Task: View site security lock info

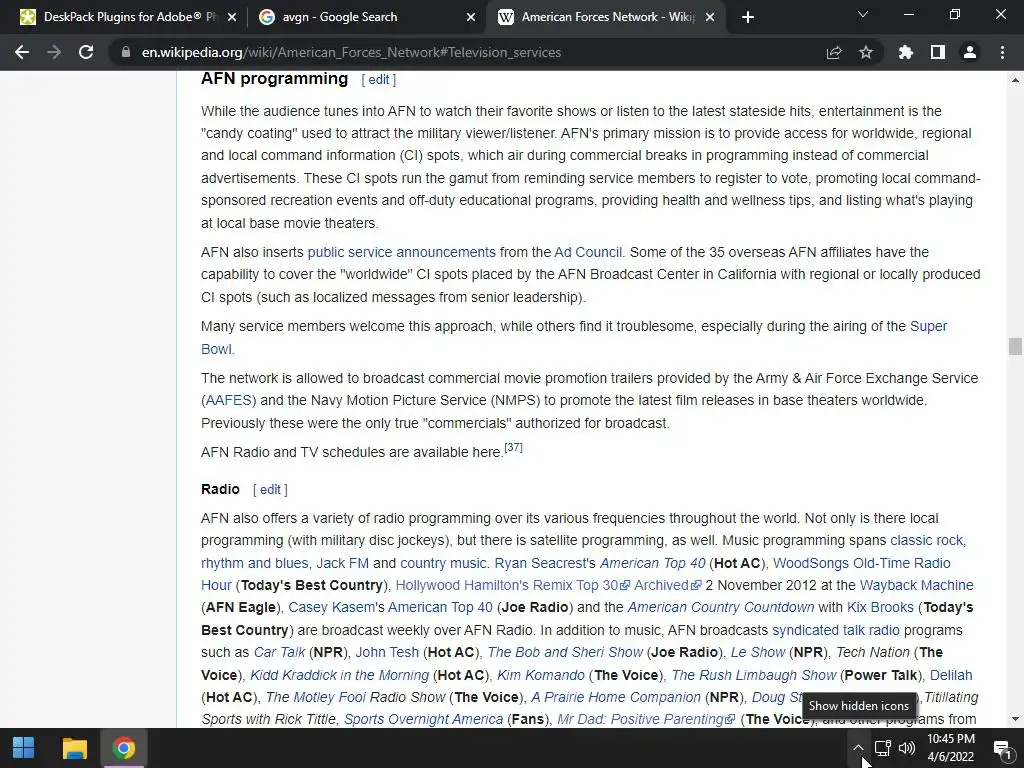Action: pyautogui.click(x=126, y=52)
